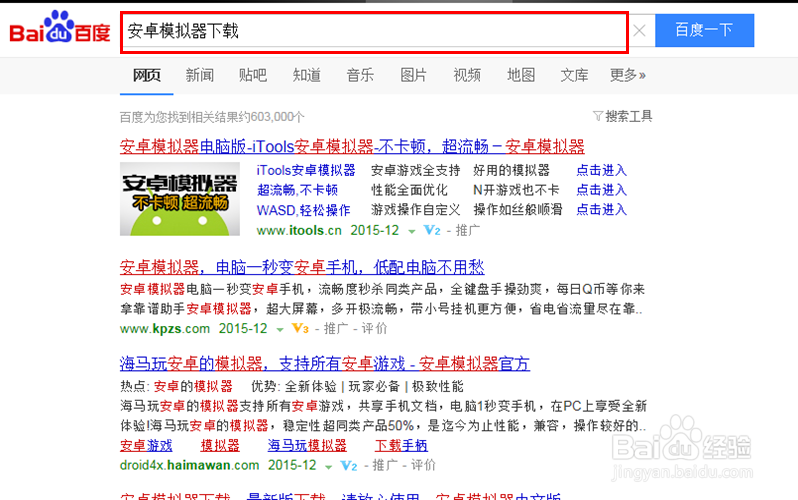Open the 安卓游戏 sublink
798x500 pixels.
click(x=146, y=446)
